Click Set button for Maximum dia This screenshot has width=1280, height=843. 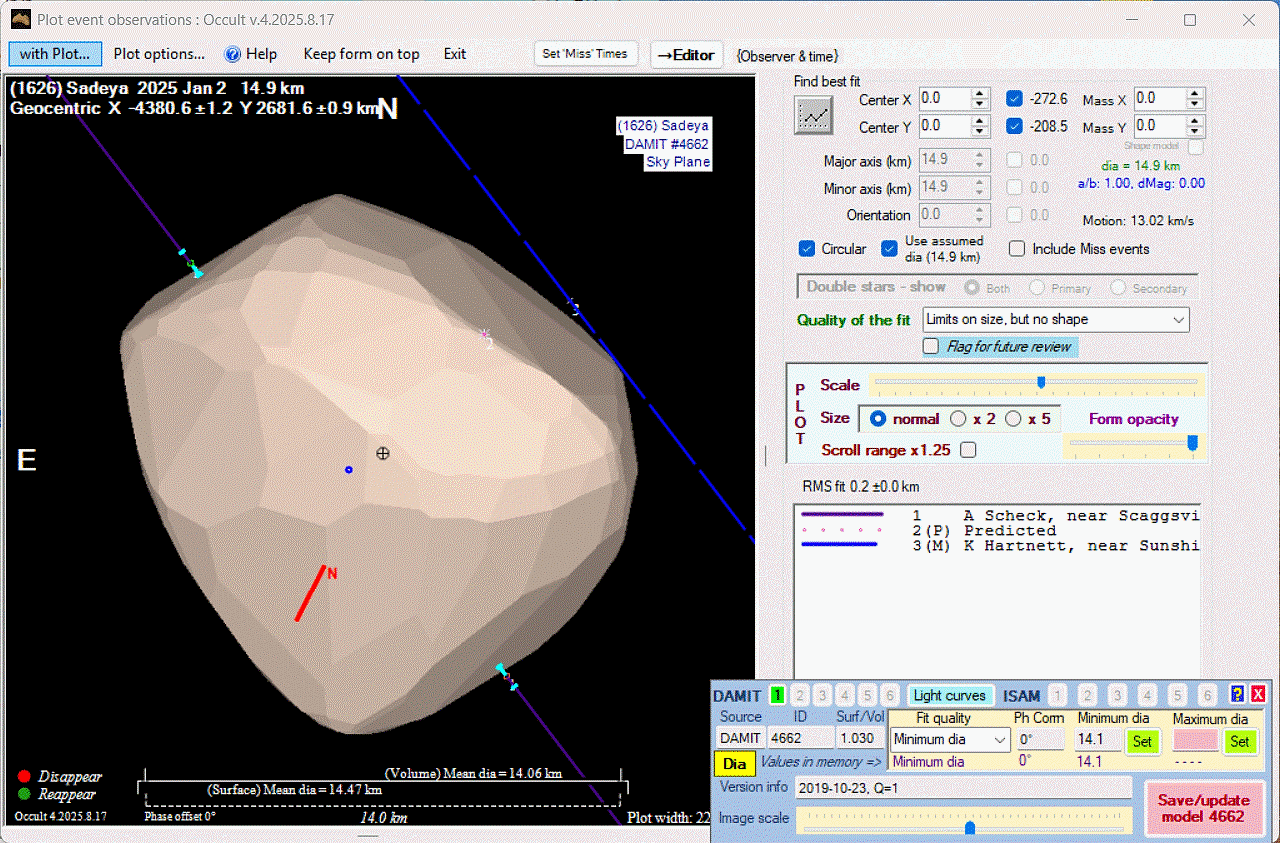(x=1239, y=741)
